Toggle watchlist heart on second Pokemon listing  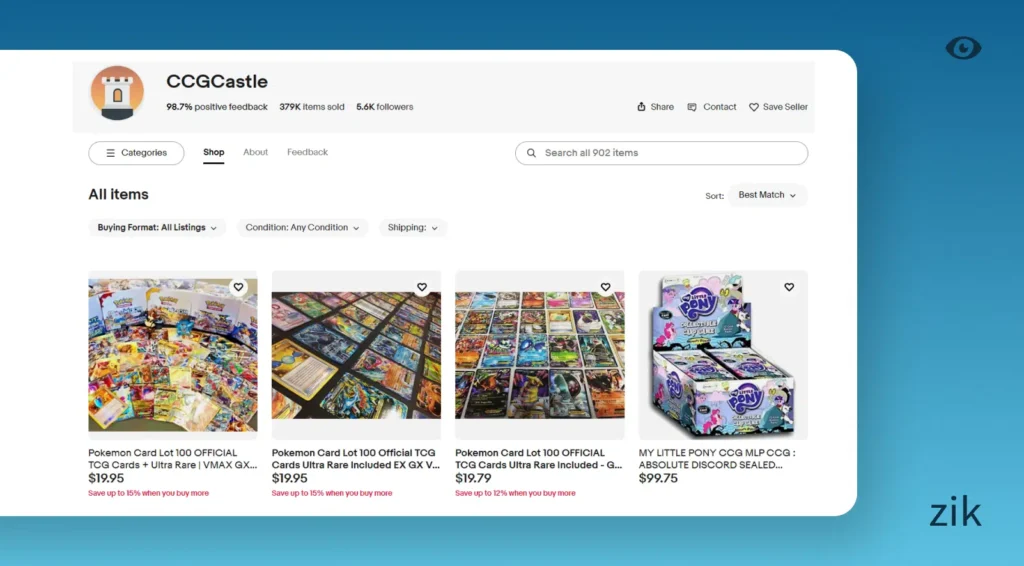[422, 287]
